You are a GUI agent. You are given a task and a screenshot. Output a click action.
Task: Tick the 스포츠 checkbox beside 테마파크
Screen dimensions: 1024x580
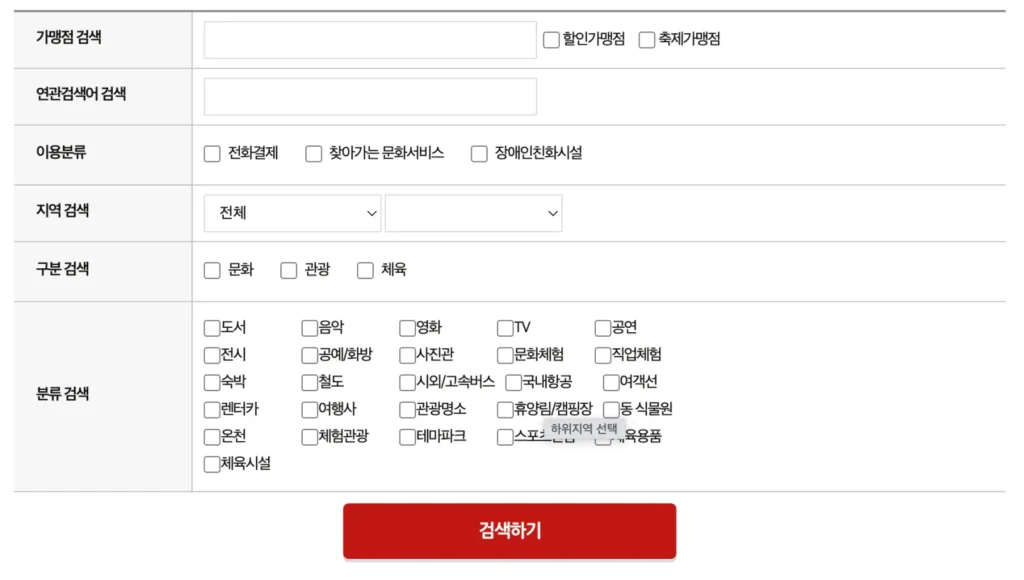click(505, 437)
